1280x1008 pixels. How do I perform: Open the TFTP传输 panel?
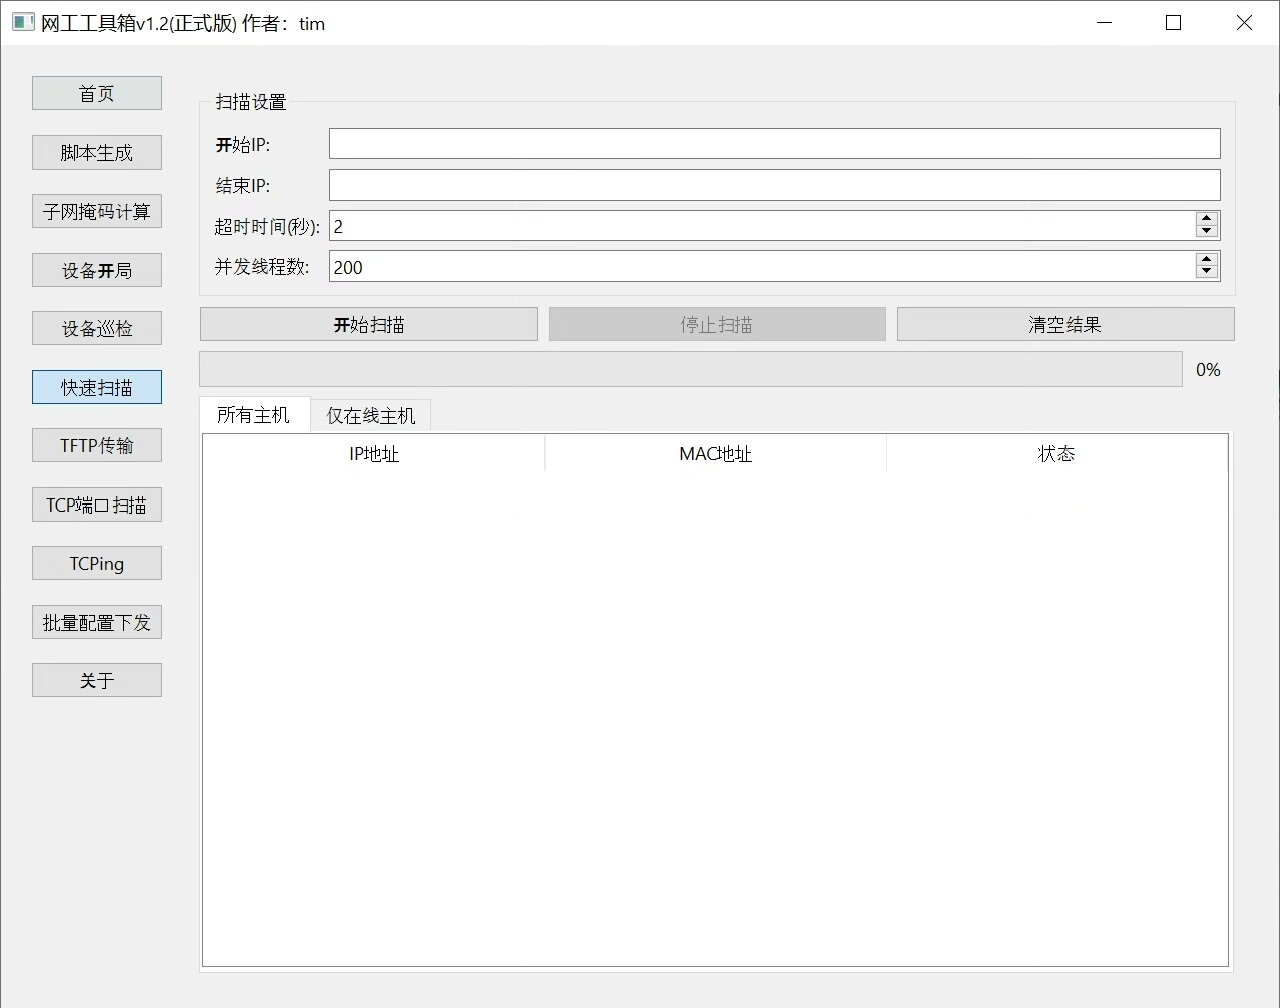tap(97, 446)
